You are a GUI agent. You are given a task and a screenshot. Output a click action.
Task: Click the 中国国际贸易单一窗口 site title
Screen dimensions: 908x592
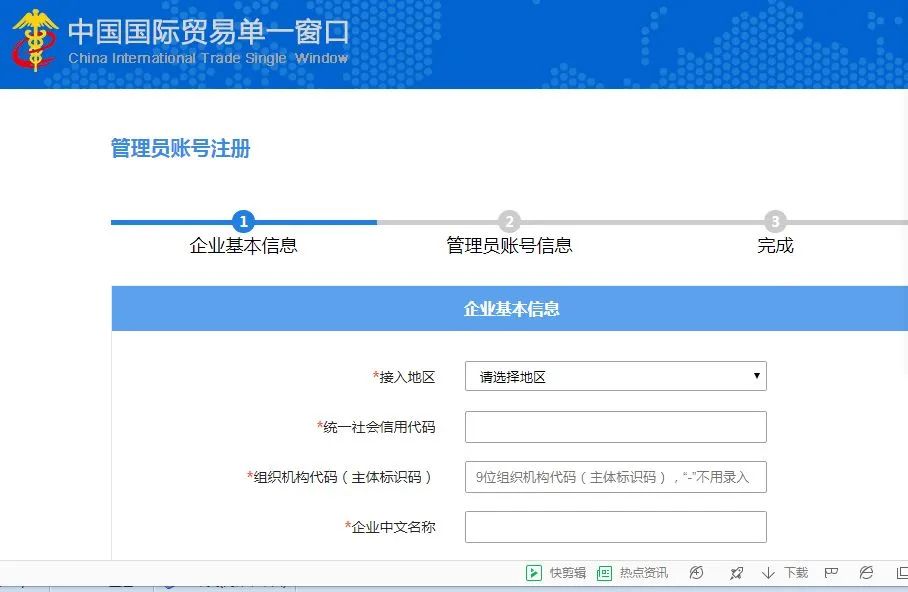208,32
